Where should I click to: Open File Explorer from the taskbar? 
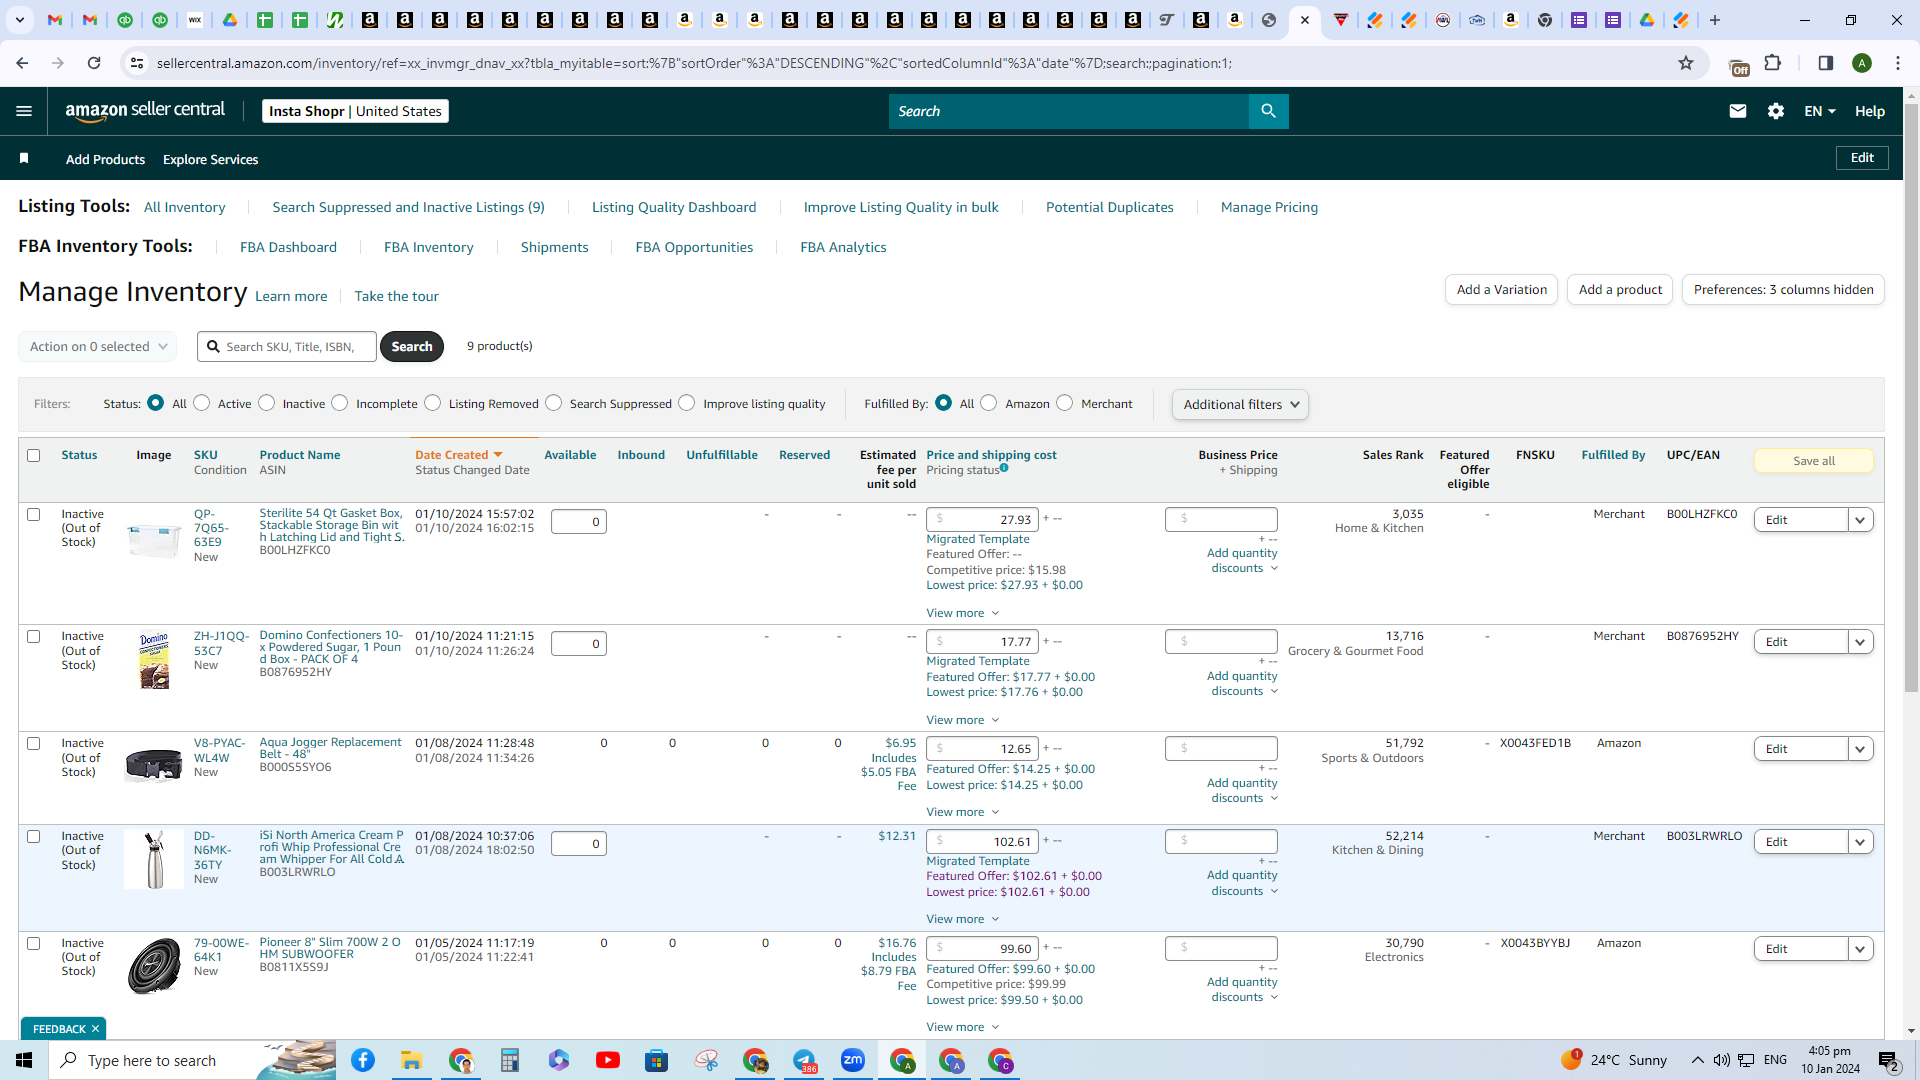point(411,1060)
